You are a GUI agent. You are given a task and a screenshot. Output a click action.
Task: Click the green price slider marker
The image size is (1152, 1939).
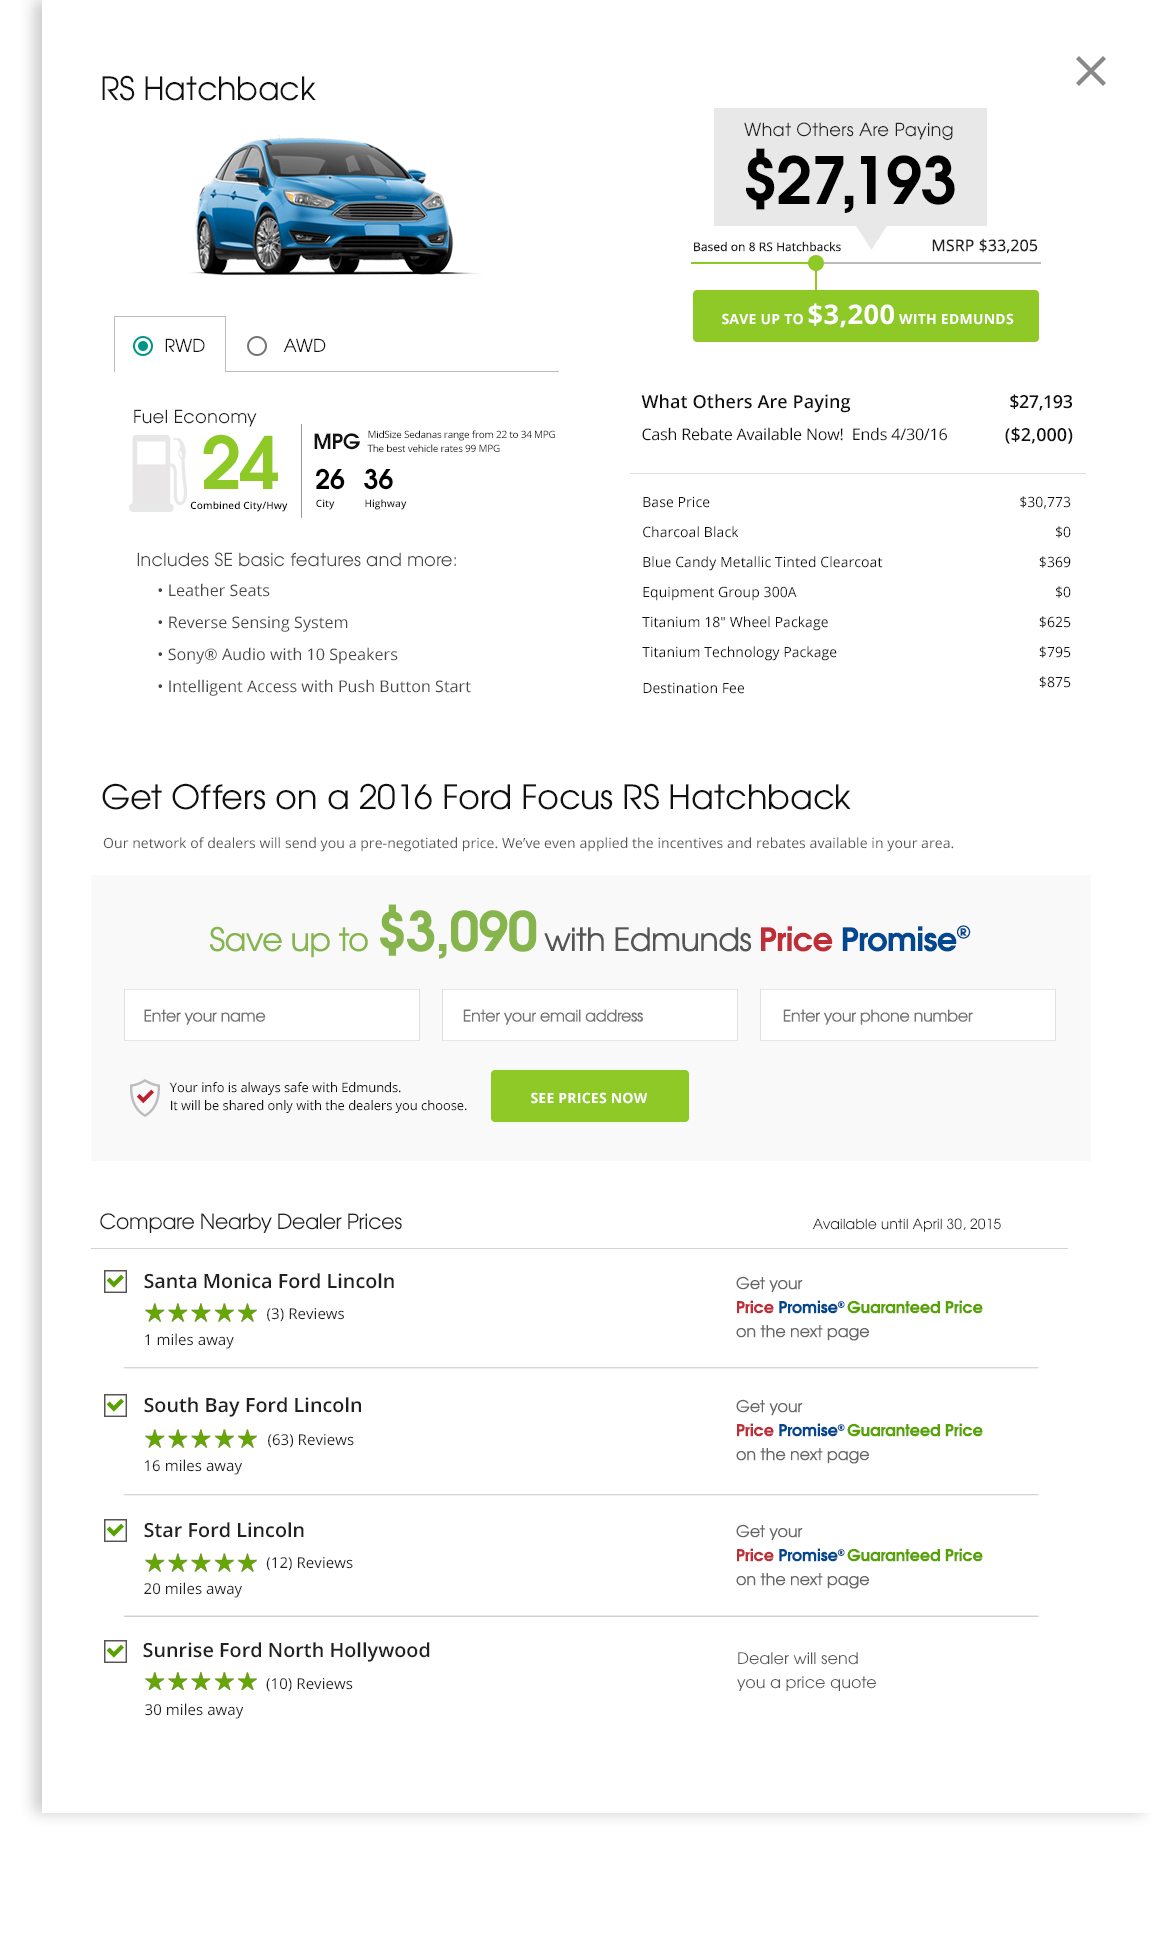[816, 263]
